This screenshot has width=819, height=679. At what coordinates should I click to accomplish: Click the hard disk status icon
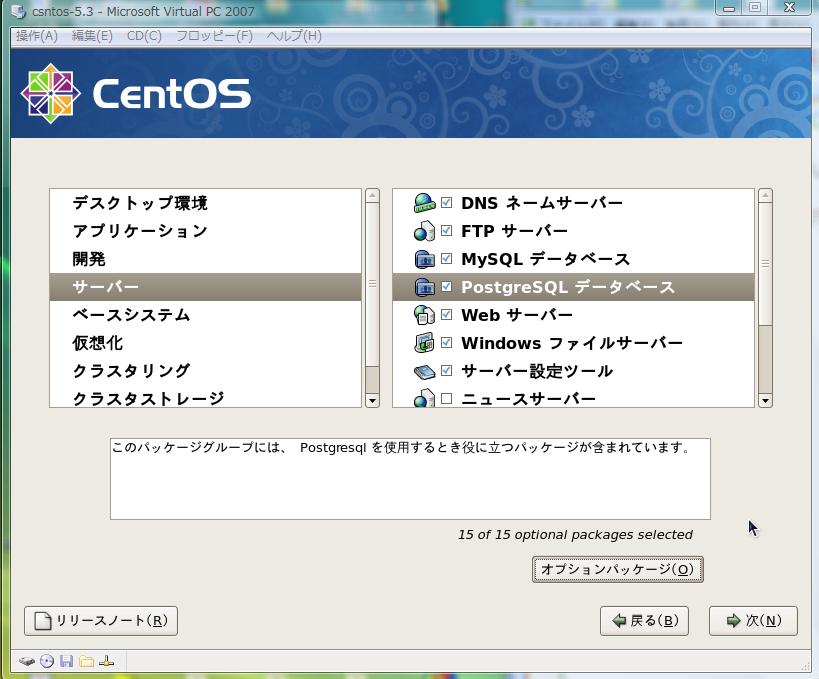click(27, 661)
